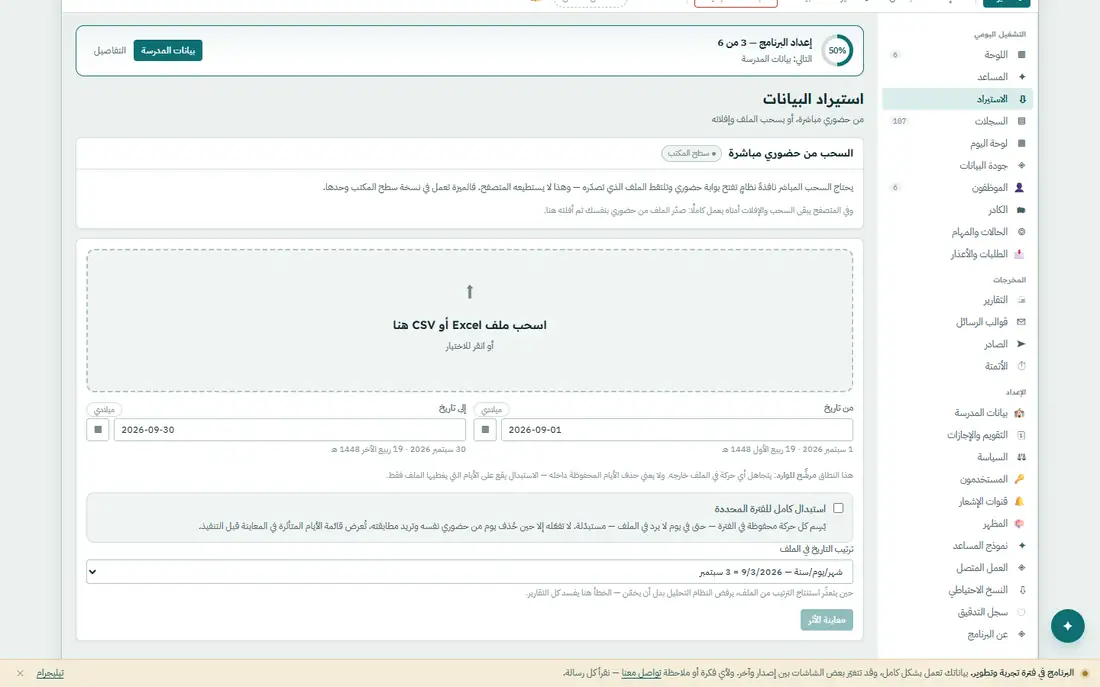Open التقارير menu item
The height and width of the screenshot is (687, 1100).
[x=957, y=300]
